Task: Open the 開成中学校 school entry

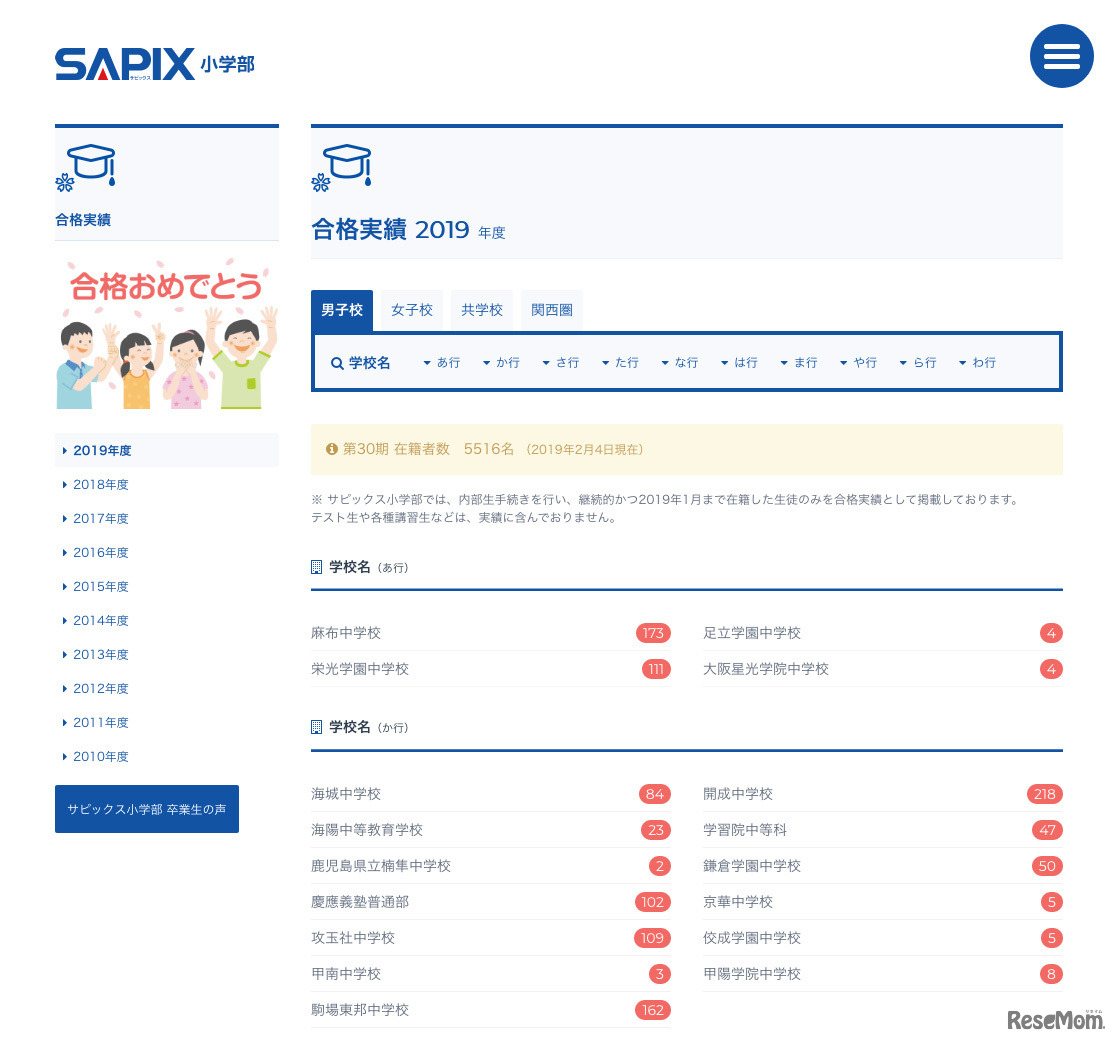Action: click(x=738, y=794)
